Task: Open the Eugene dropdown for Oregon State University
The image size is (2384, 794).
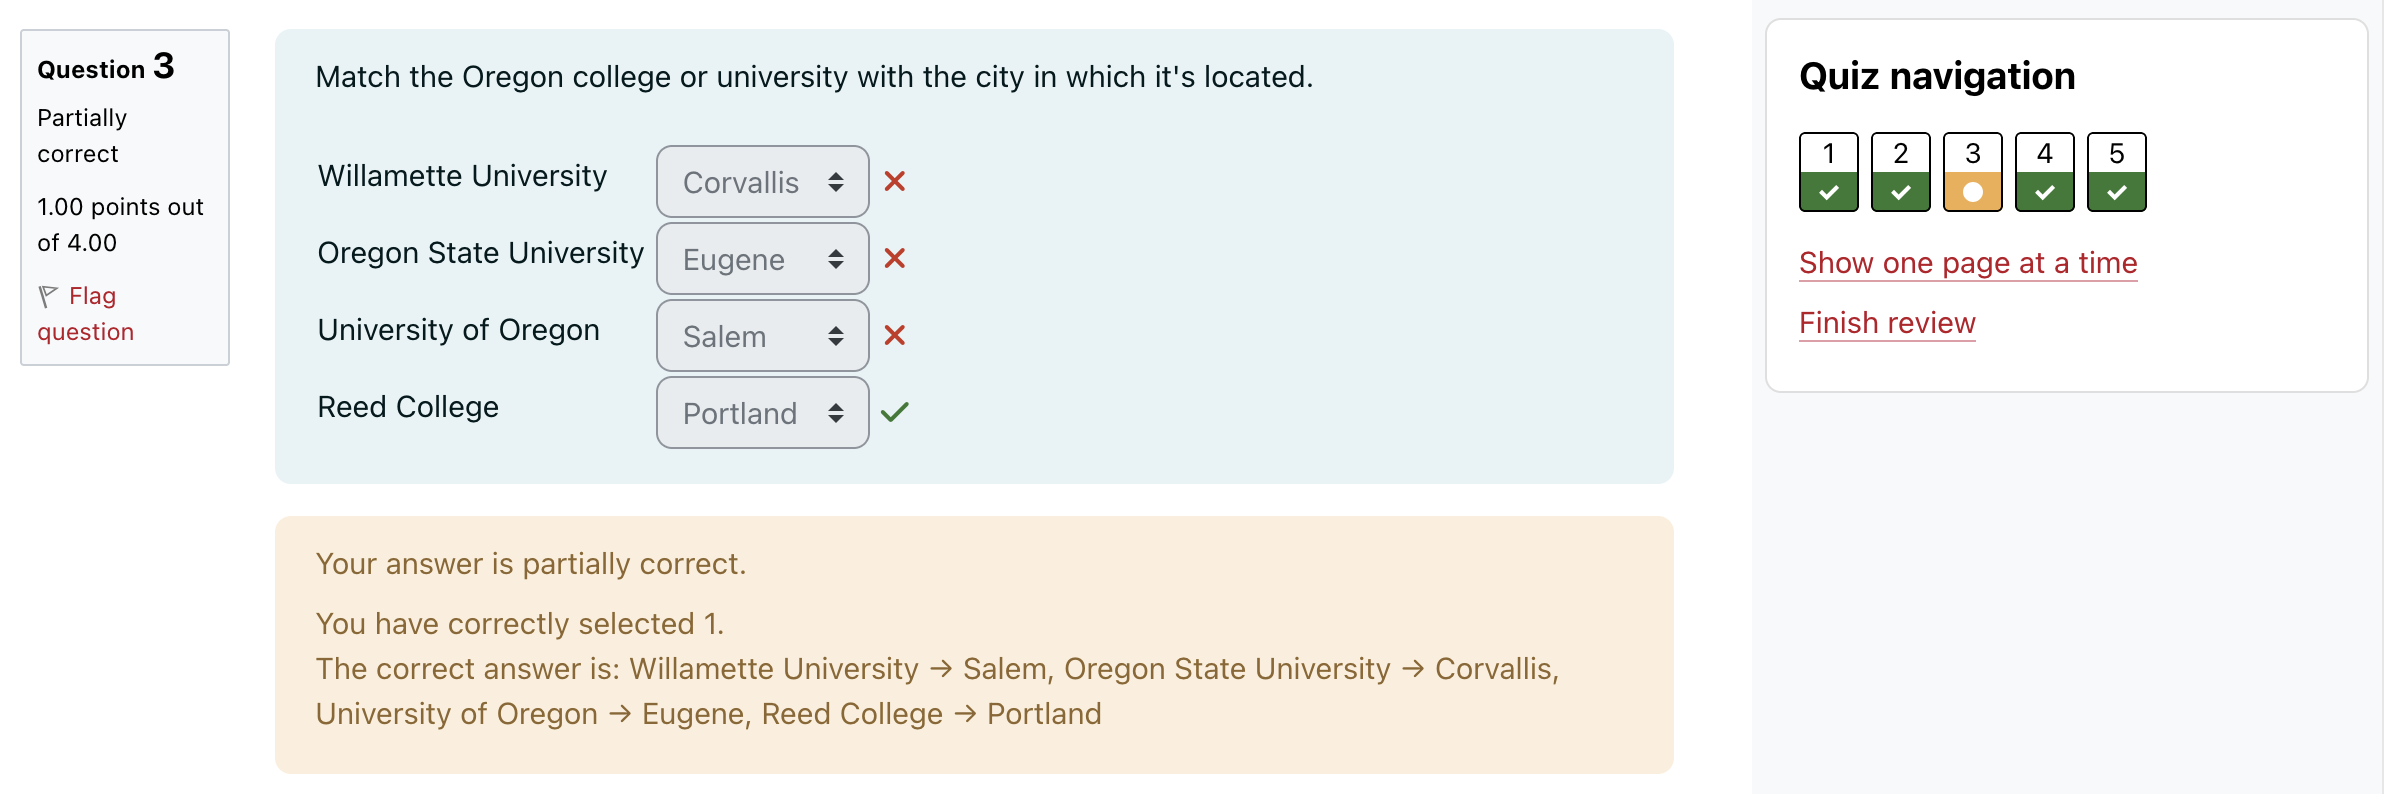Action: click(762, 259)
